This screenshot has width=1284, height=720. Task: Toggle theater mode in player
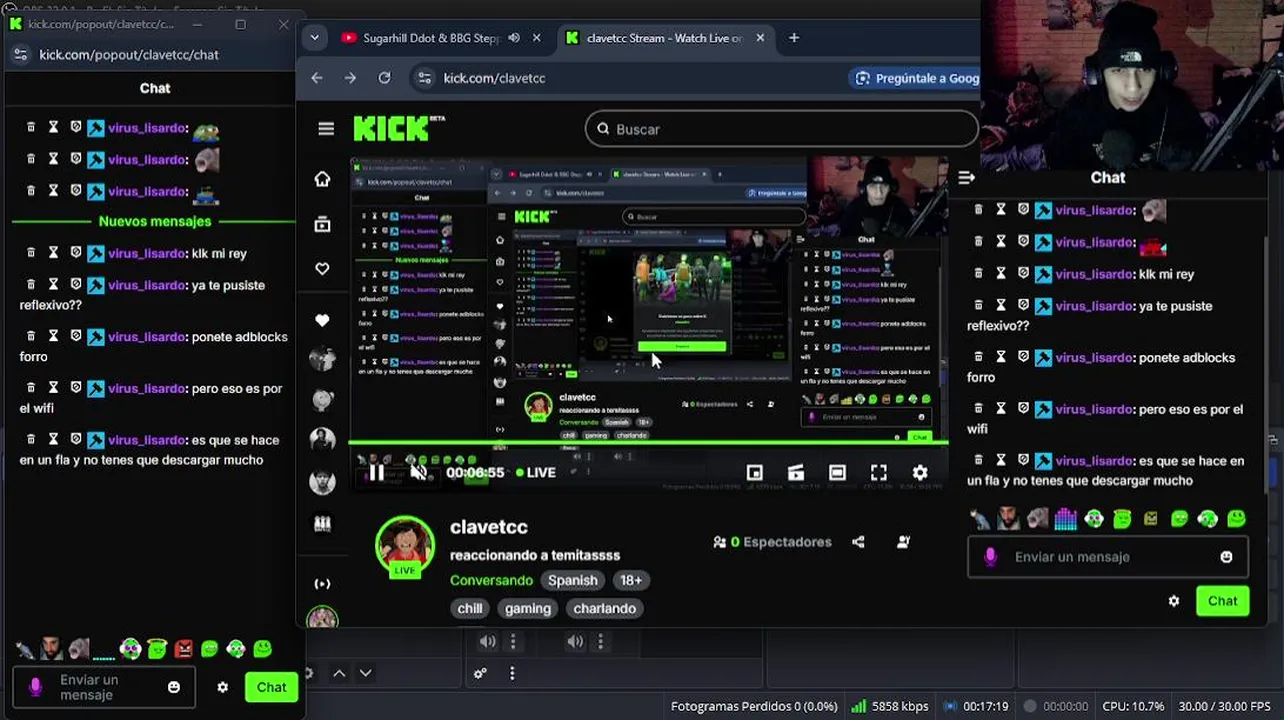837,473
